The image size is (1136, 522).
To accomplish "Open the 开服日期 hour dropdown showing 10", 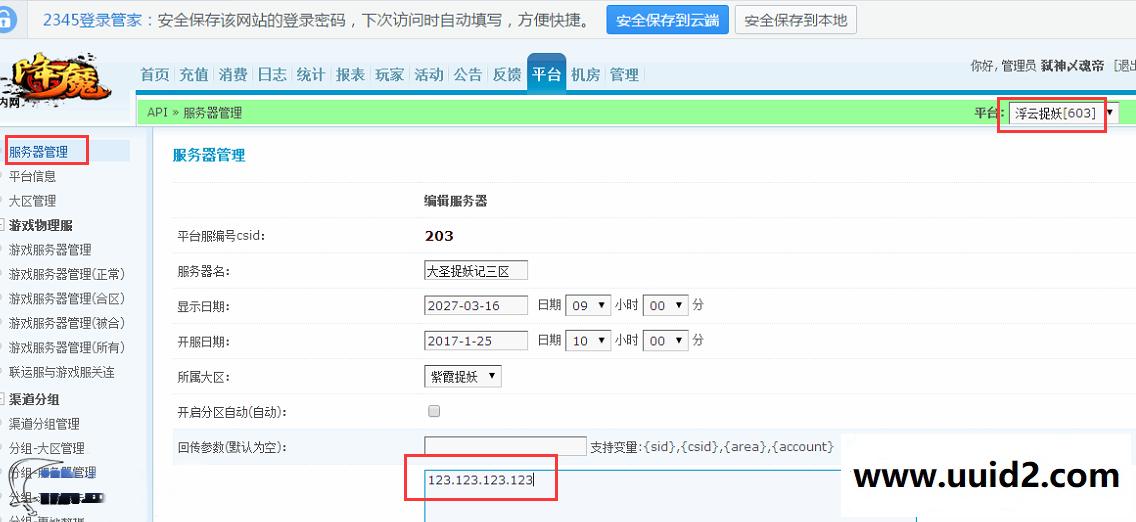I will point(588,340).
